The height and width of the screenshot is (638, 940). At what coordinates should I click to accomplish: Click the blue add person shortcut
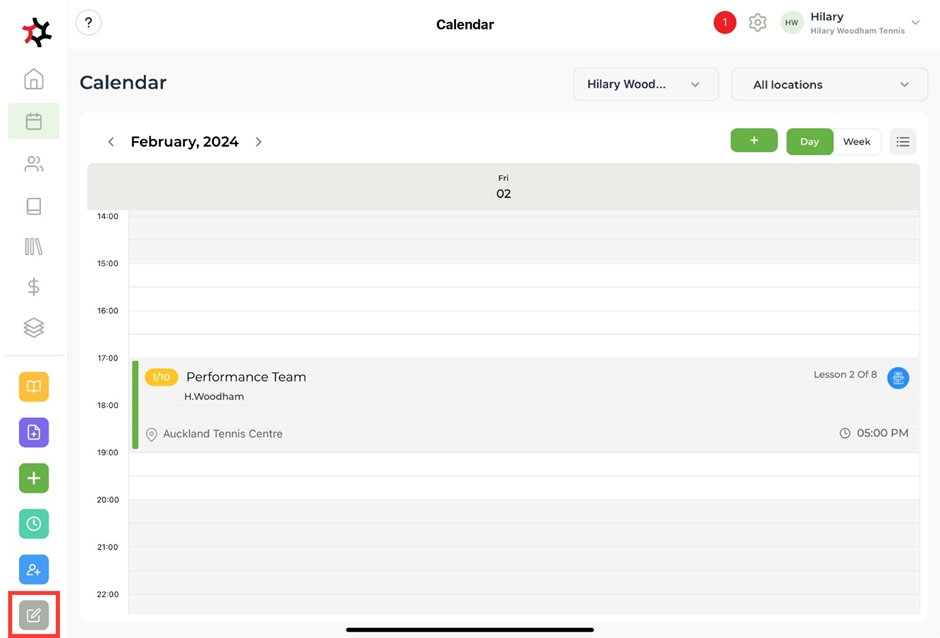[x=34, y=570]
